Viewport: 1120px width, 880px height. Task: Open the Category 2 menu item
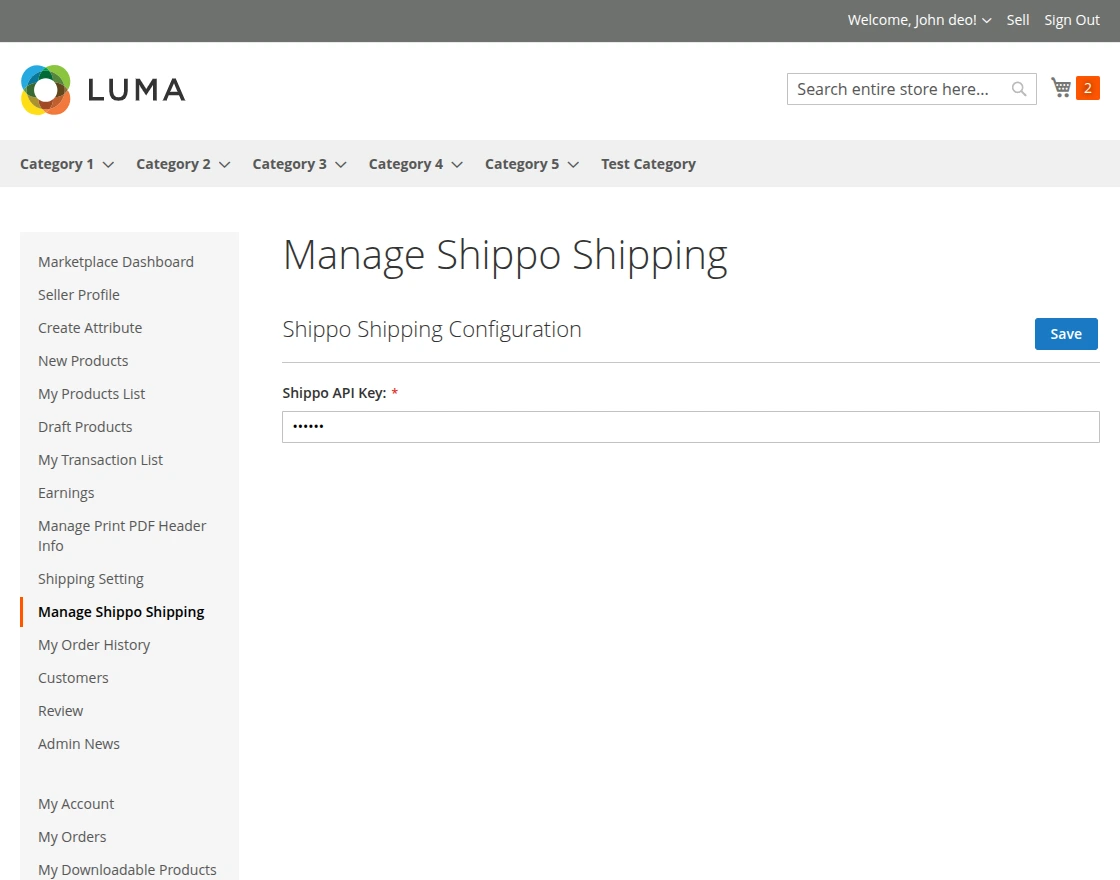[174, 164]
